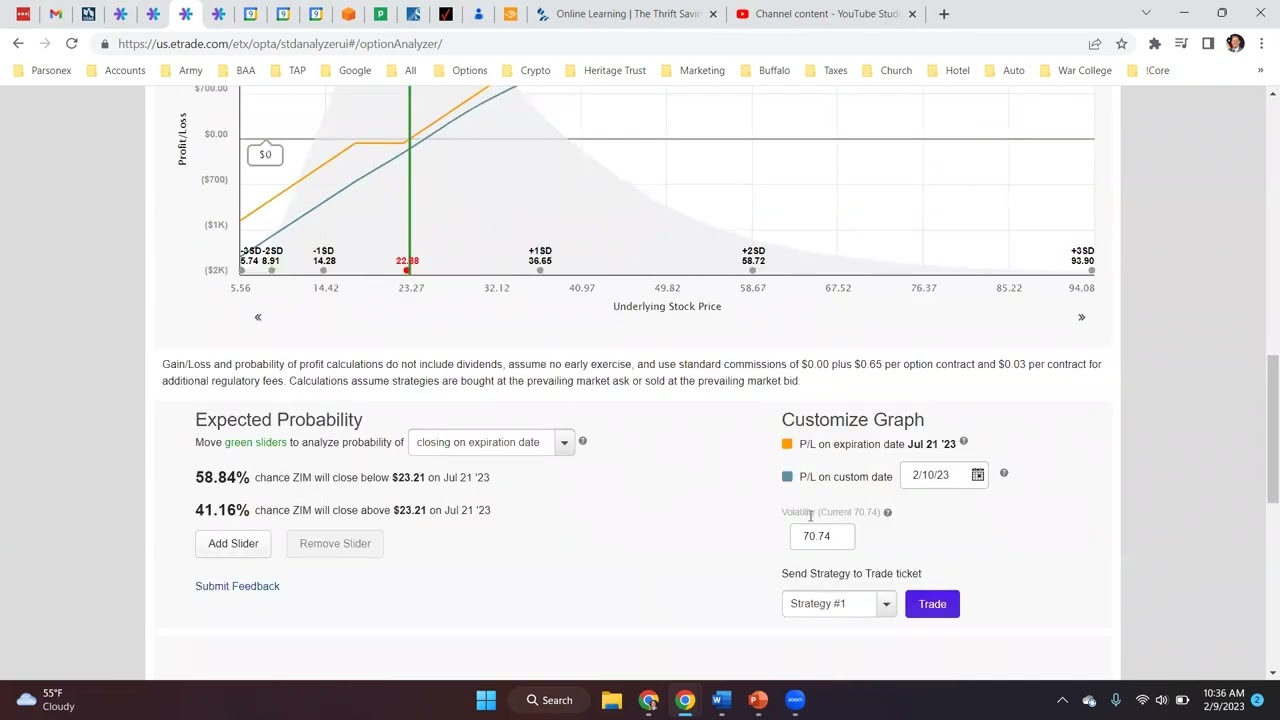
Task: Click the volatility input field showing 70.74
Action: (x=822, y=536)
